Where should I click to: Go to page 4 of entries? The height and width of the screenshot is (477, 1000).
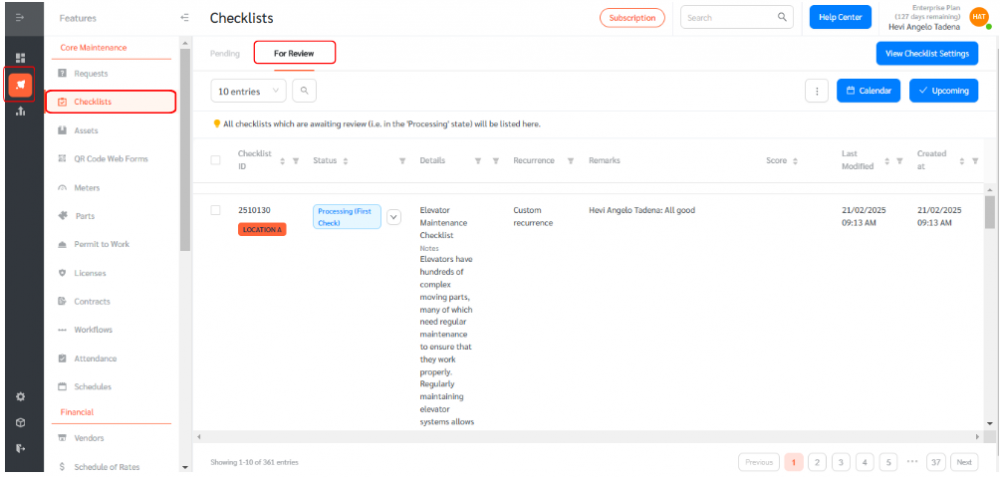click(865, 462)
